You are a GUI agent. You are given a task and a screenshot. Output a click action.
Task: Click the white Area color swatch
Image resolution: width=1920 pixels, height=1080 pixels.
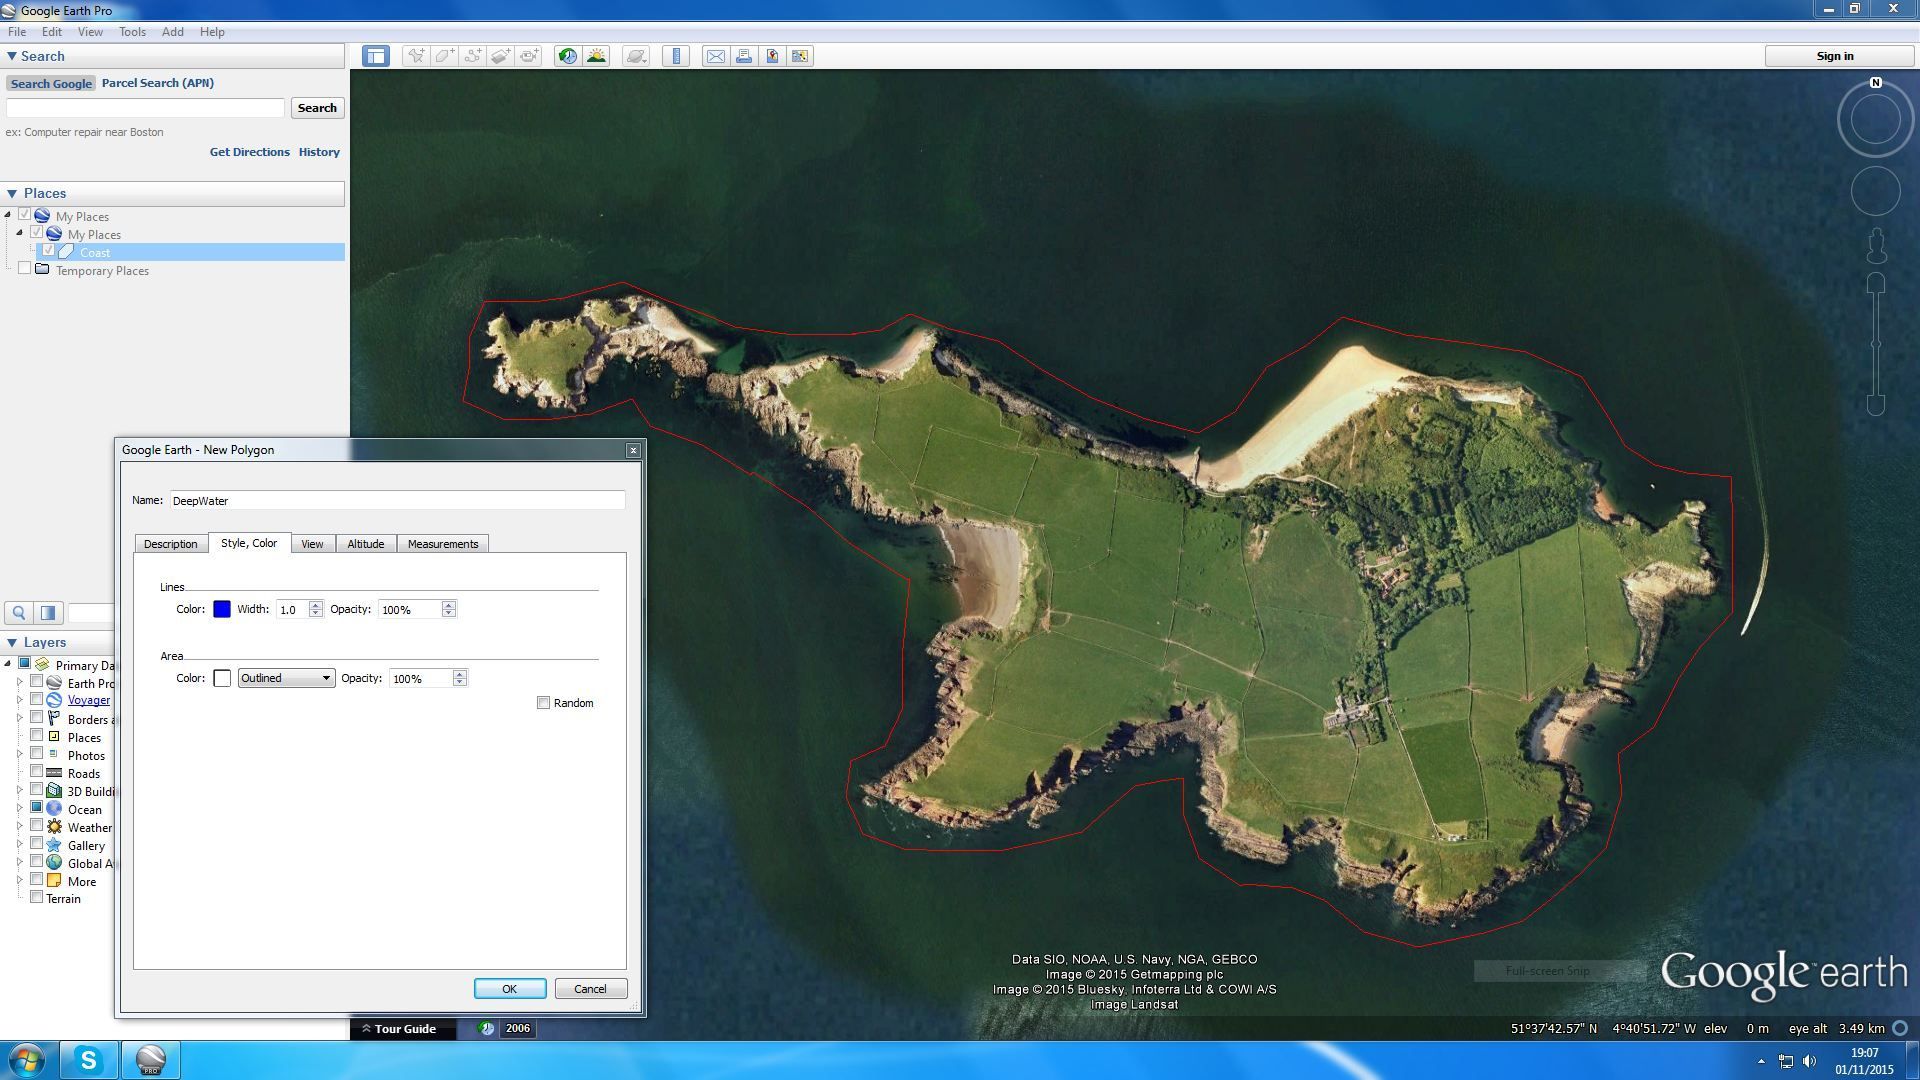tap(222, 678)
